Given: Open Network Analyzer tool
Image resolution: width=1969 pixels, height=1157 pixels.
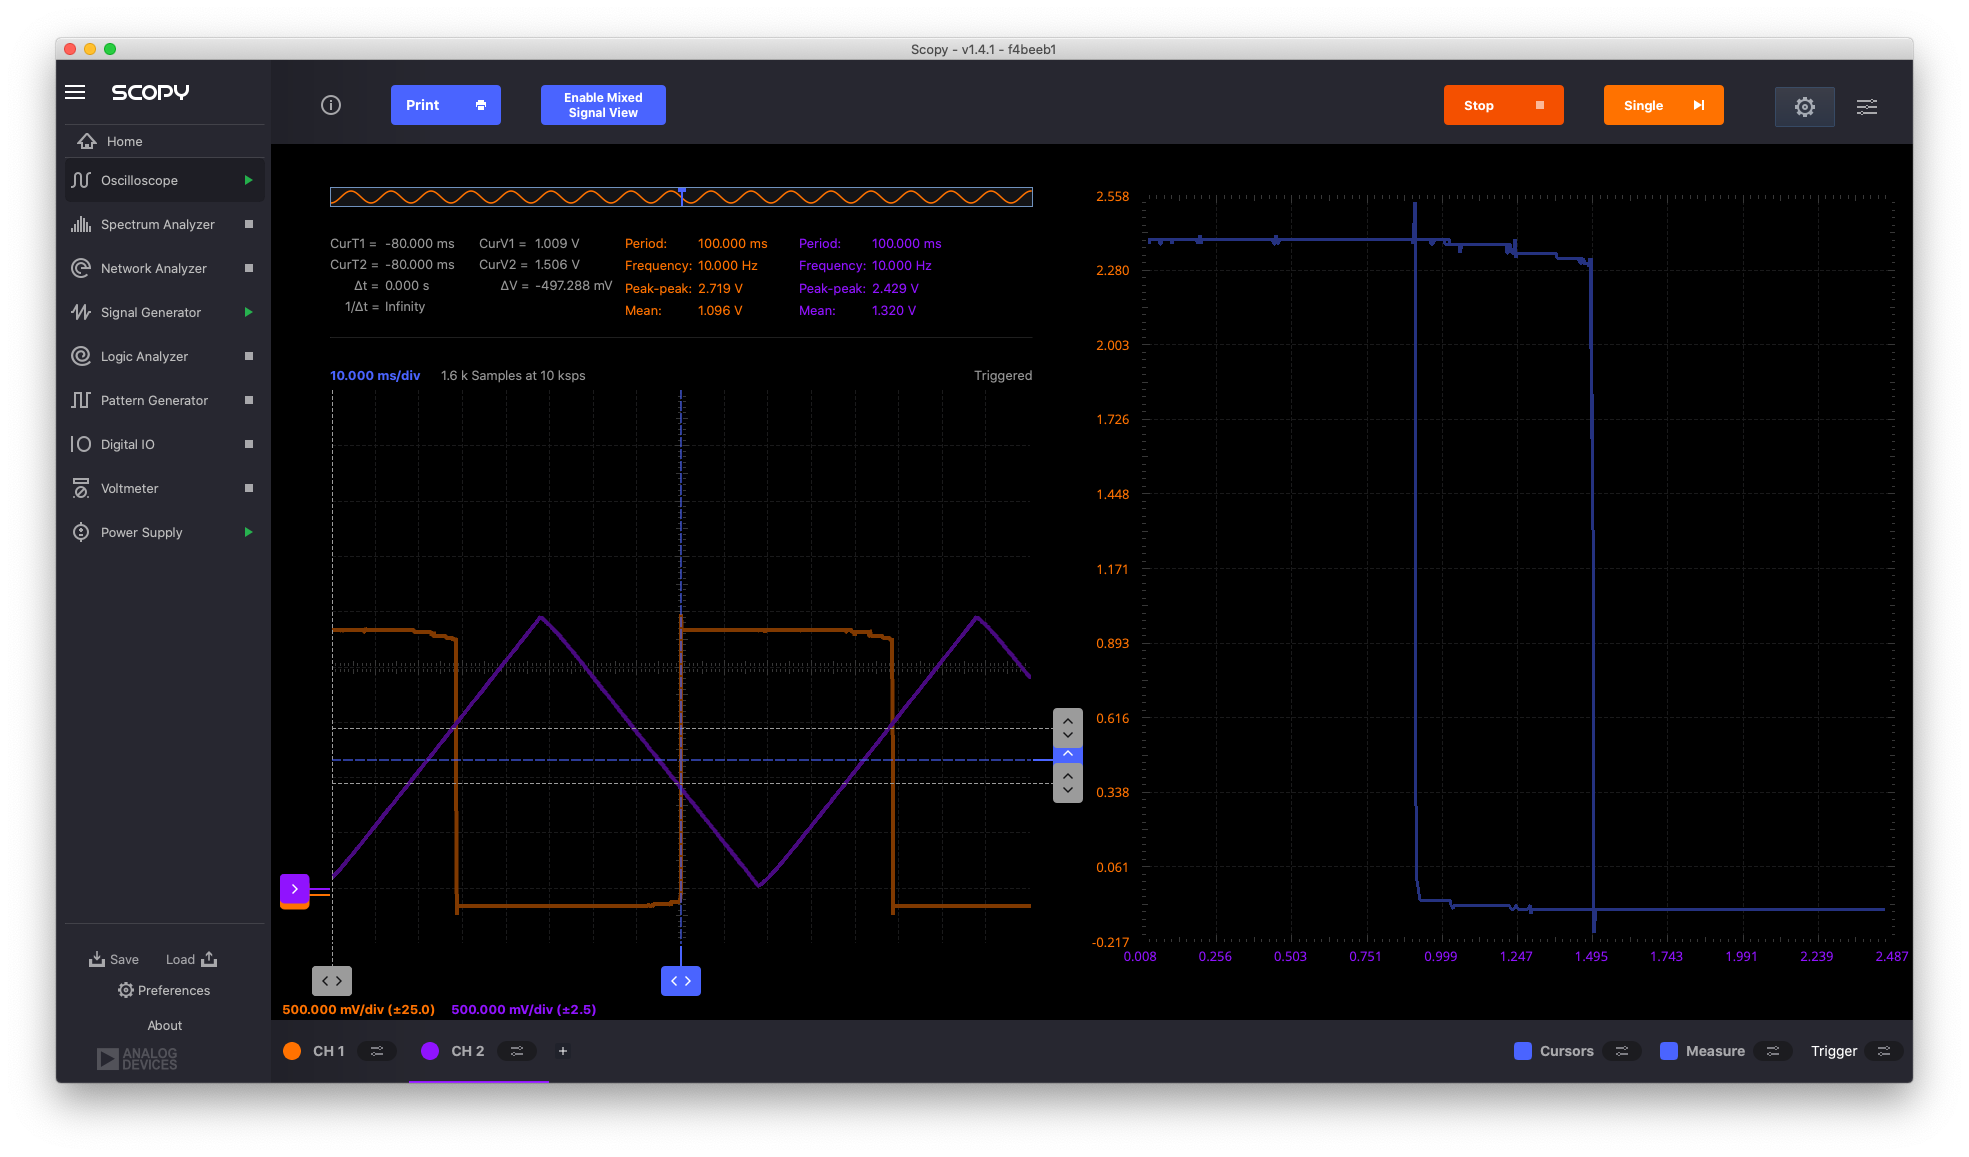Looking at the screenshot, I should [x=164, y=268].
